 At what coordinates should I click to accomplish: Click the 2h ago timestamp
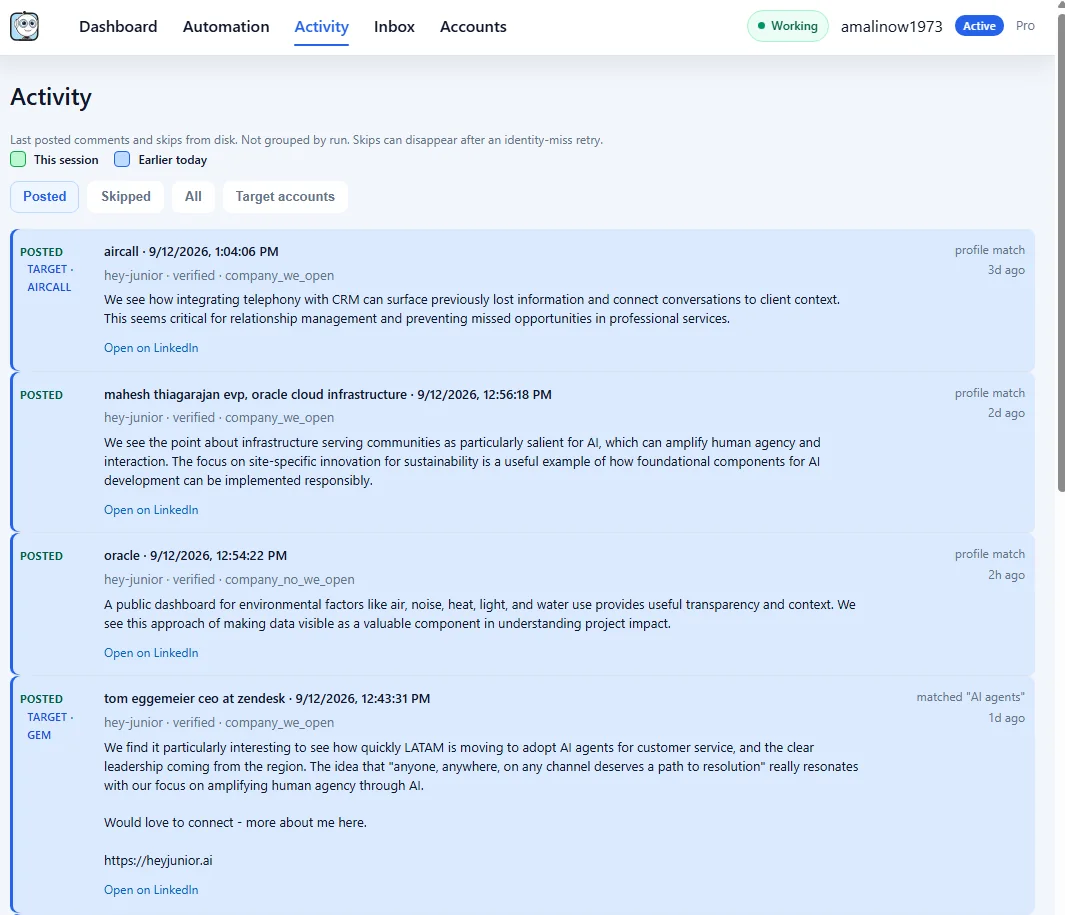tap(1006, 575)
